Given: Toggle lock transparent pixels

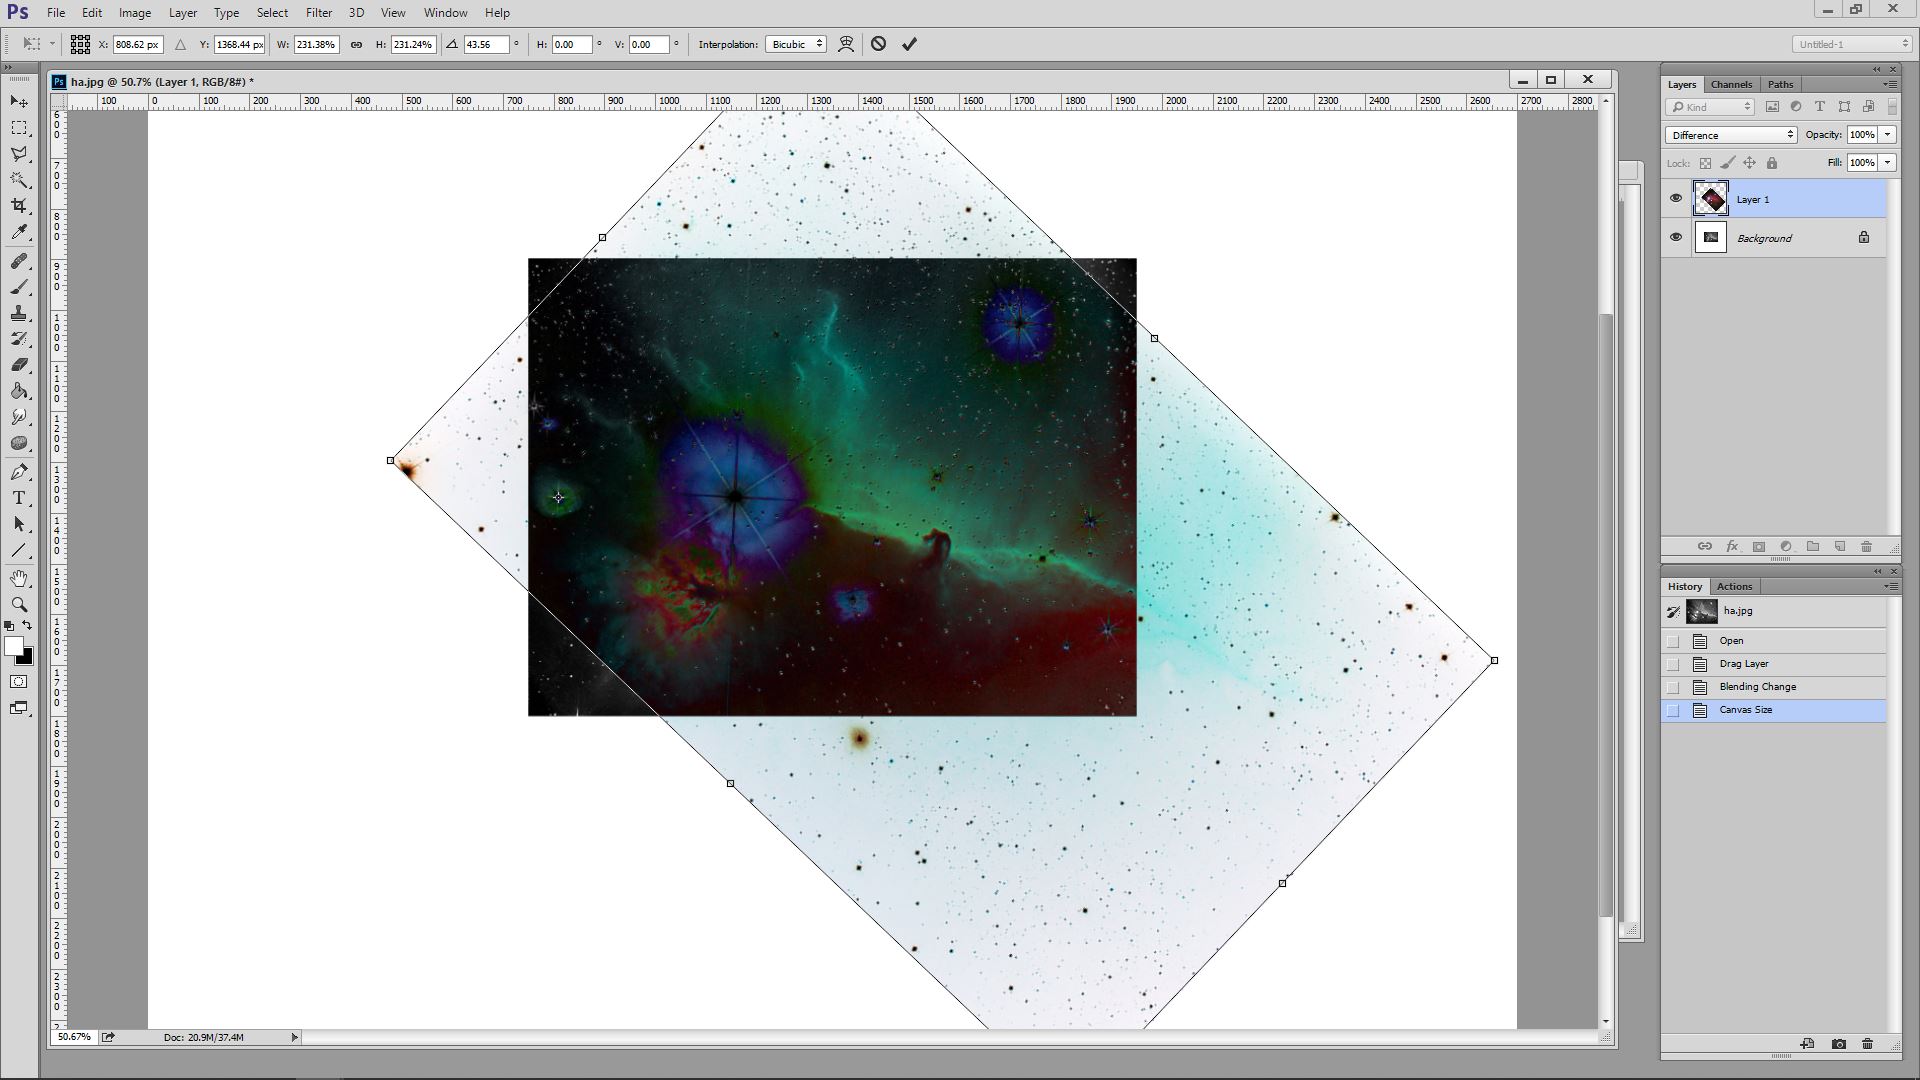Looking at the screenshot, I should (x=1705, y=163).
